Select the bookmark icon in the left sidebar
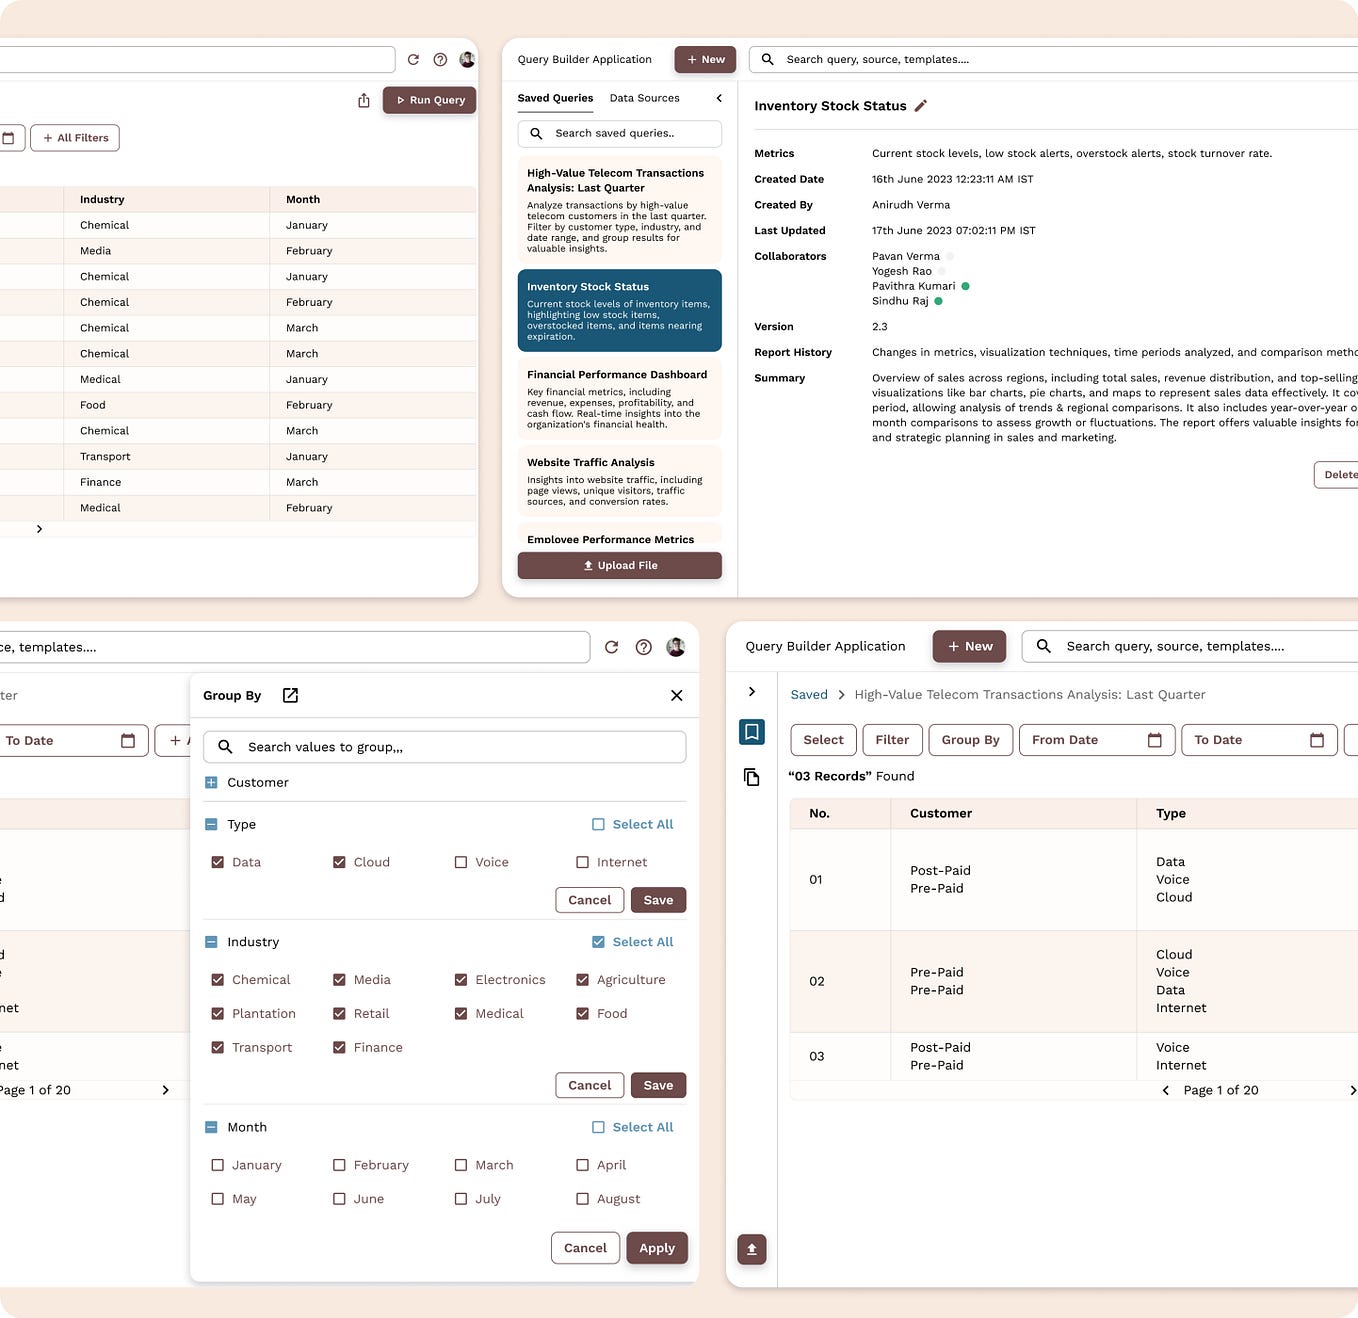Image resolution: width=1358 pixels, height=1318 pixels. tap(752, 732)
